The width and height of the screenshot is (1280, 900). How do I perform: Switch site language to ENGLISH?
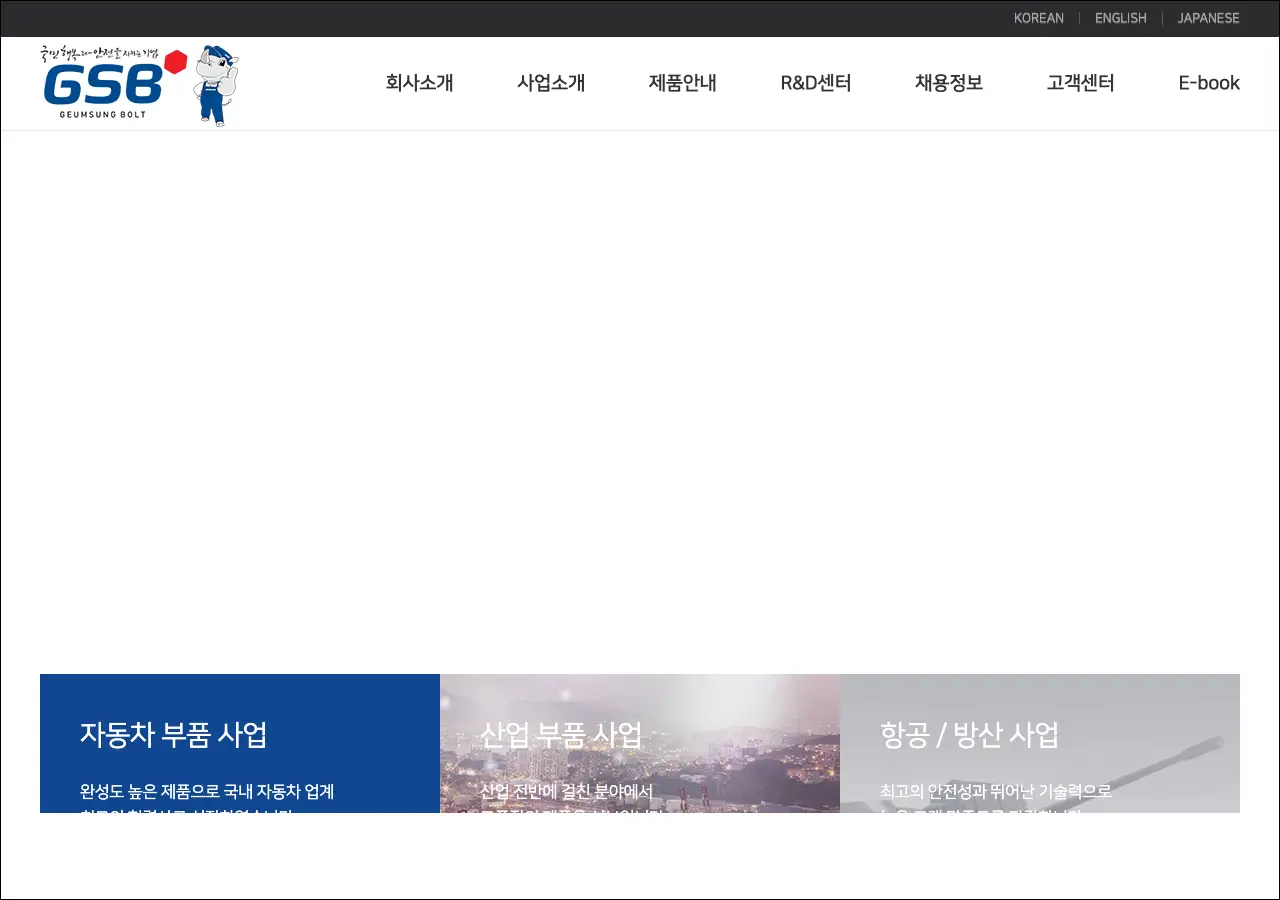click(1120, 18)
